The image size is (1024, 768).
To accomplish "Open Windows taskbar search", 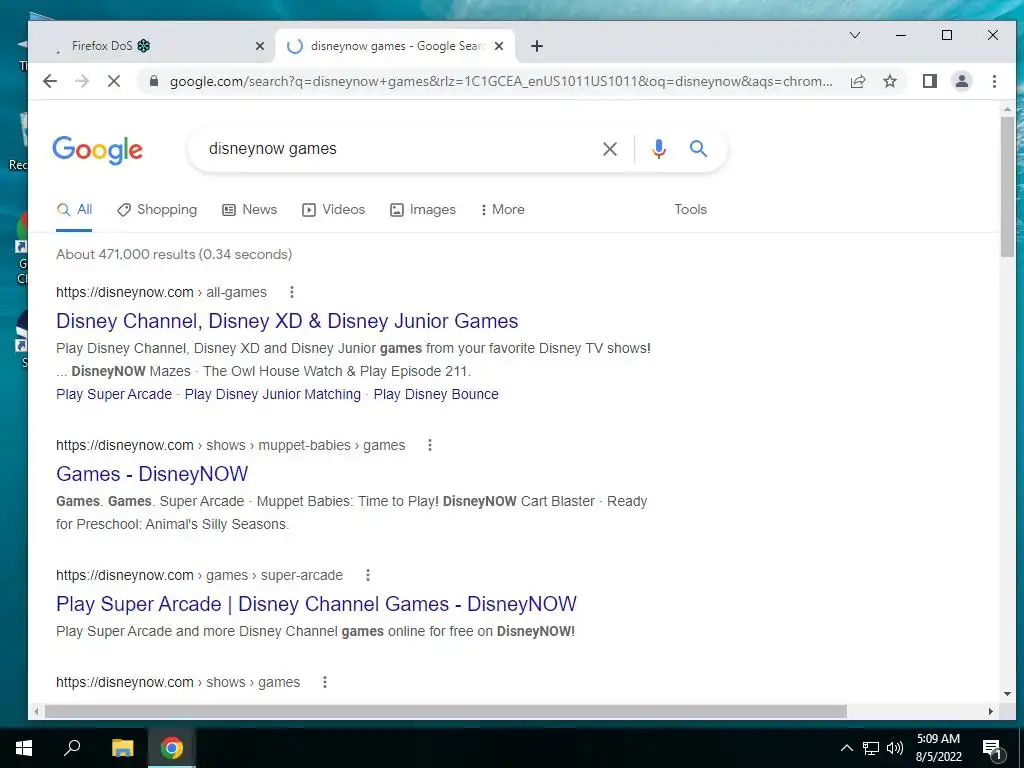I will [x=72, y=748].
